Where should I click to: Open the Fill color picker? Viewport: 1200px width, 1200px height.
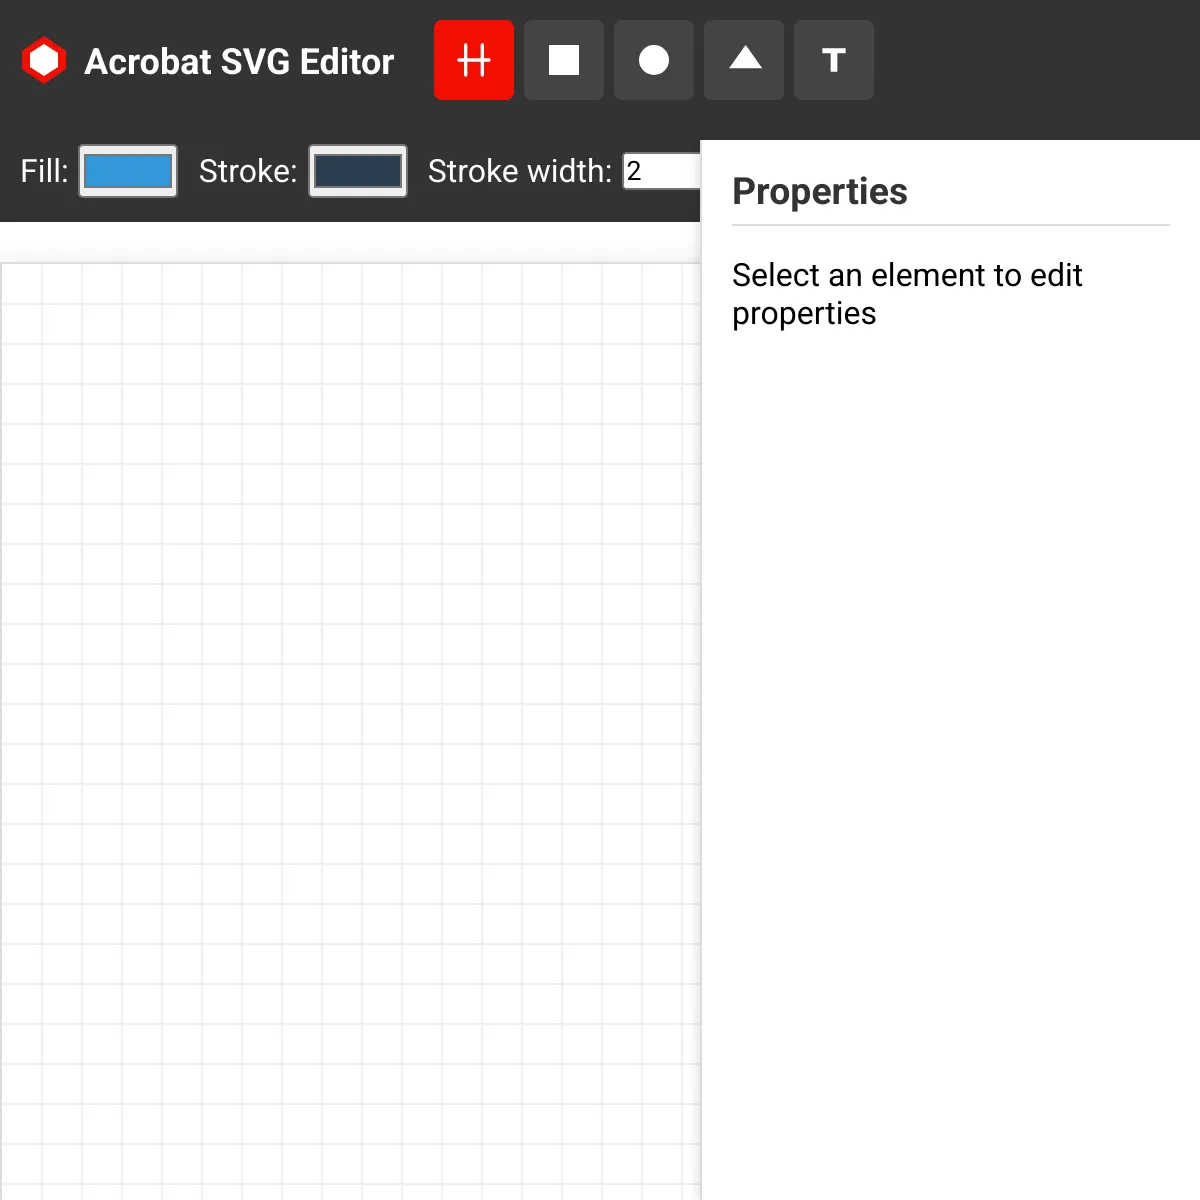pos(128,171)
